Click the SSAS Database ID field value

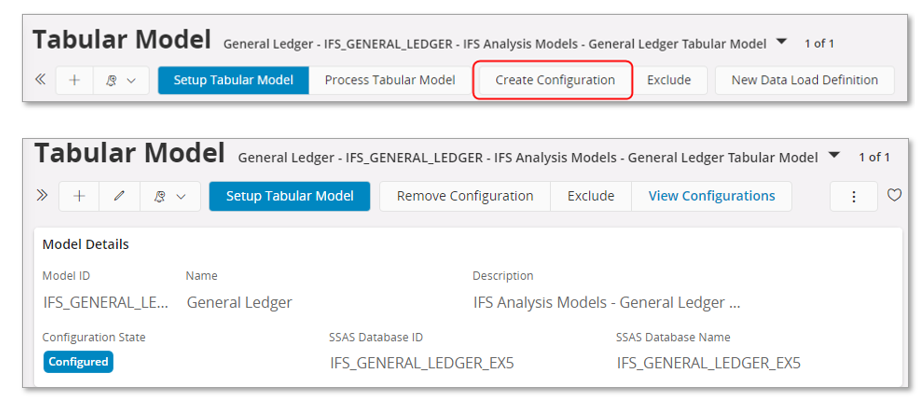pyautogui.click(x=422, y=362)
